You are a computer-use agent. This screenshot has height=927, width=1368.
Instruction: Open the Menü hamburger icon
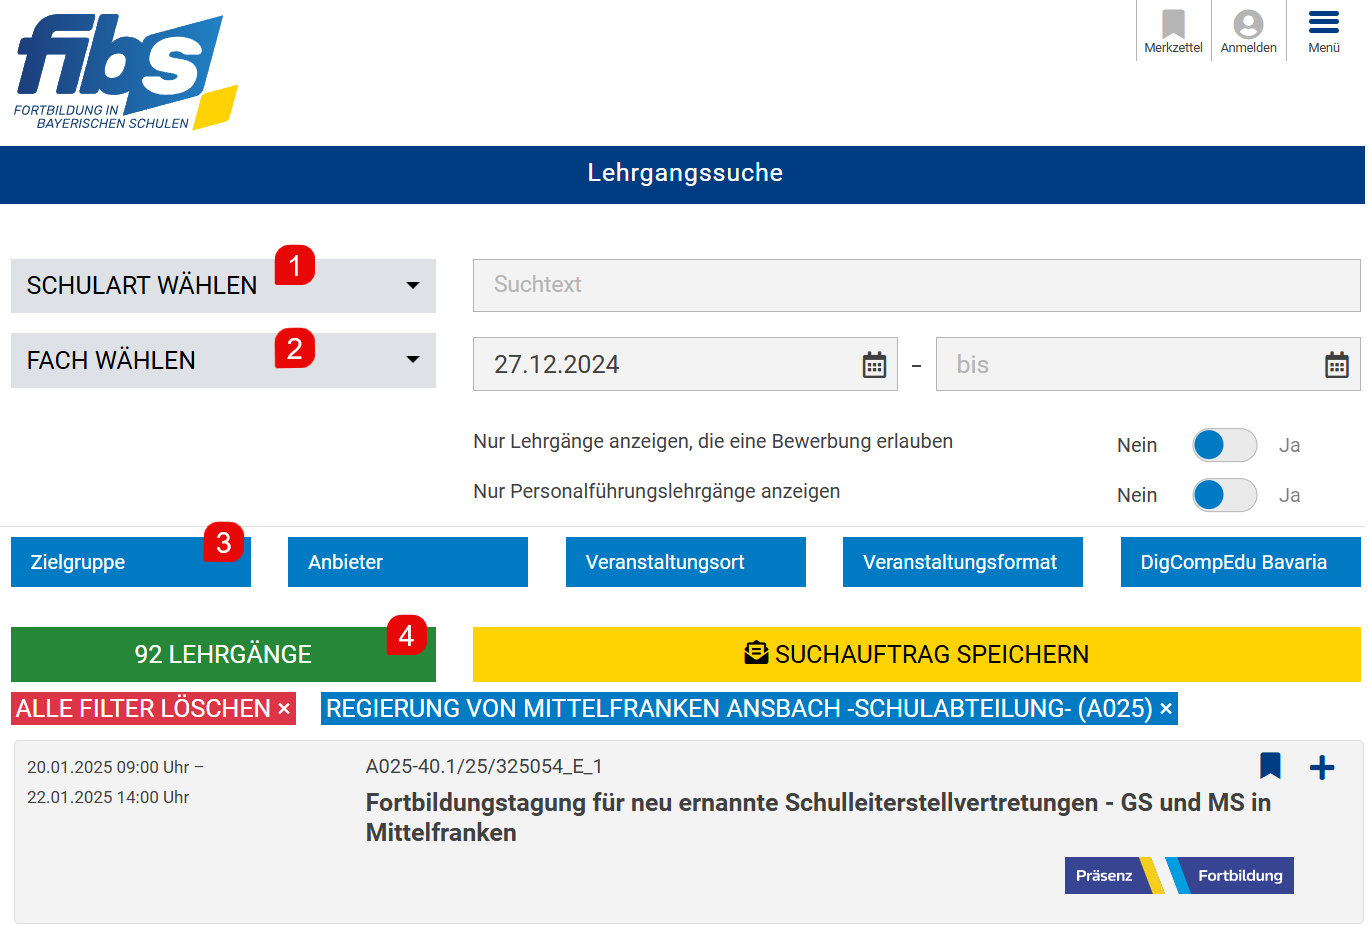[x=1322, y=22]
